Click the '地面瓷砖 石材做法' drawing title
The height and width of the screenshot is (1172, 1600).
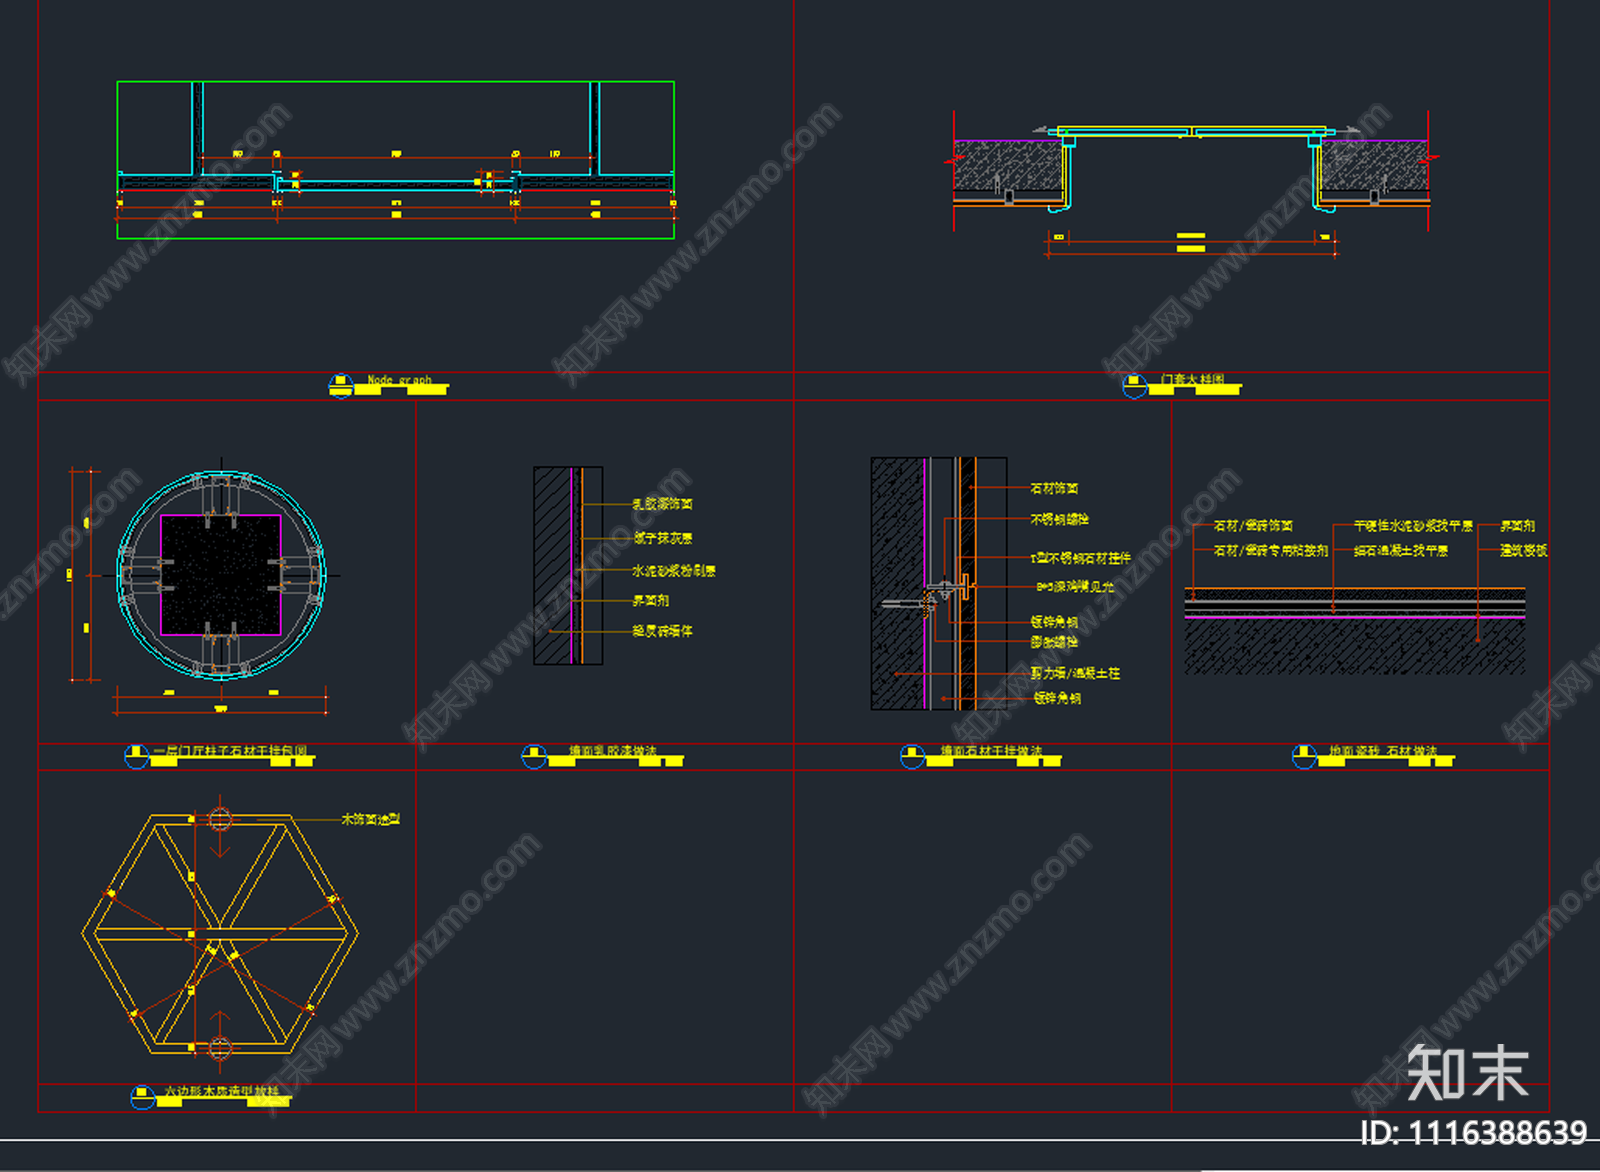1383,751
